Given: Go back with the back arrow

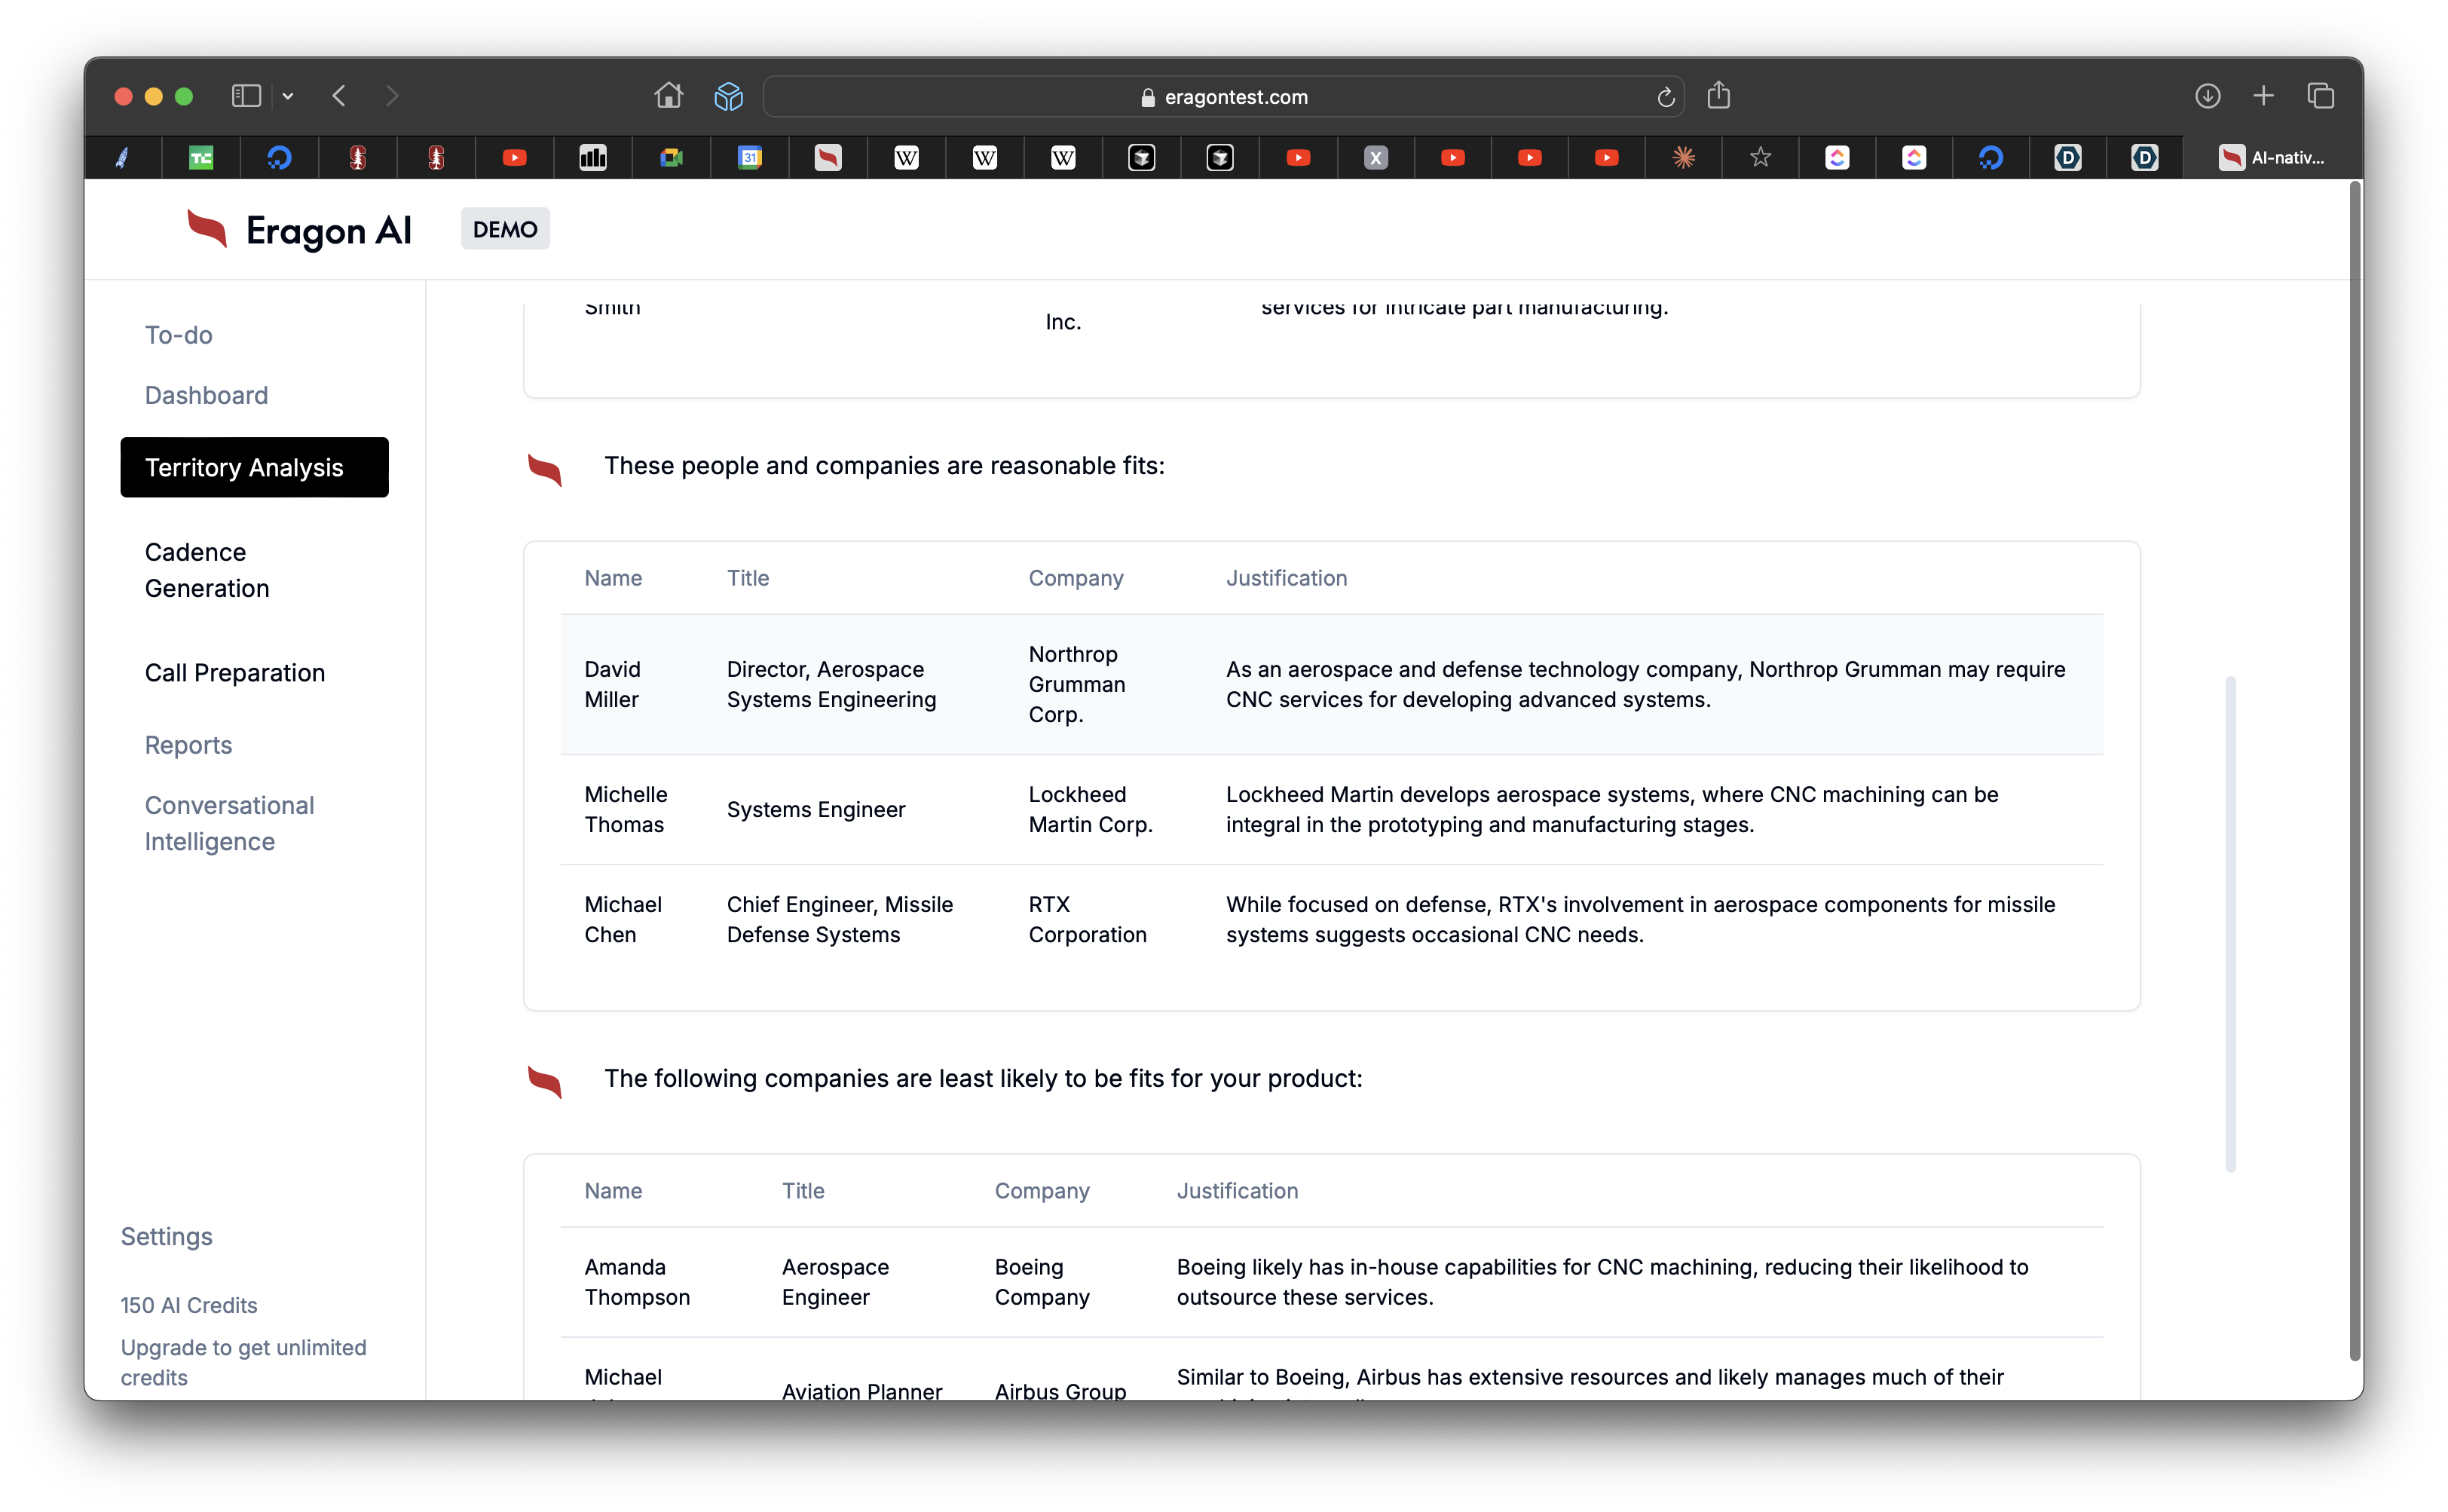Looking at the screenshot, I should pos(339,96).
